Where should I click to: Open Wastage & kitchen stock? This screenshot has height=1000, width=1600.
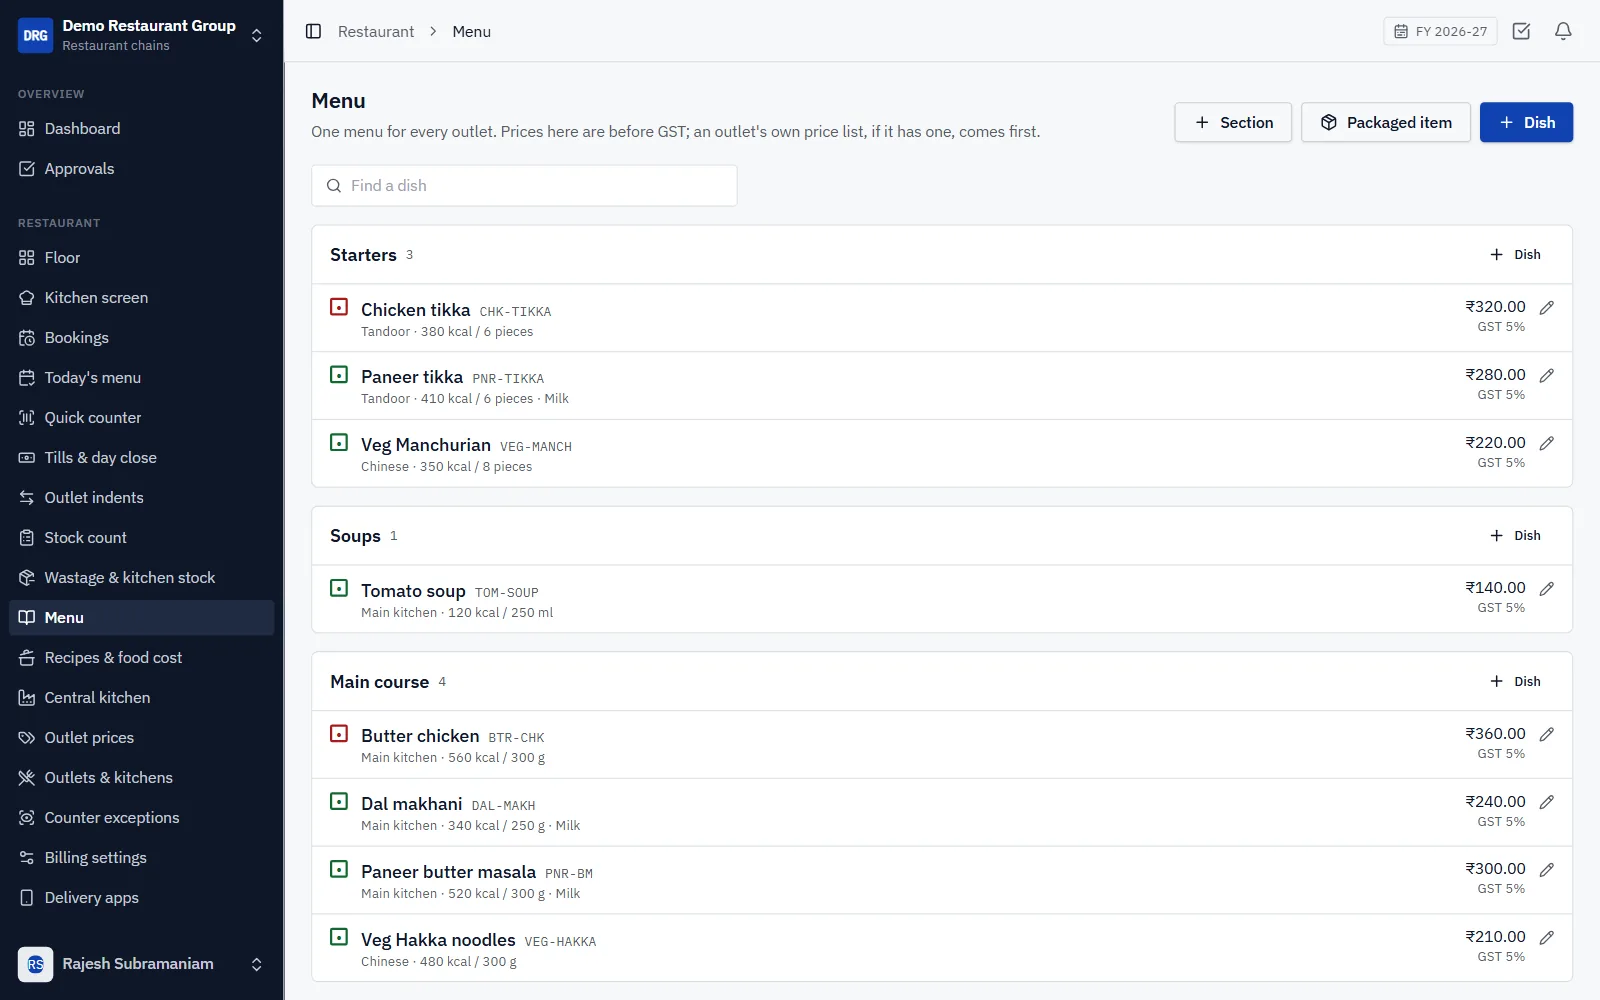(x=141, y=578)
